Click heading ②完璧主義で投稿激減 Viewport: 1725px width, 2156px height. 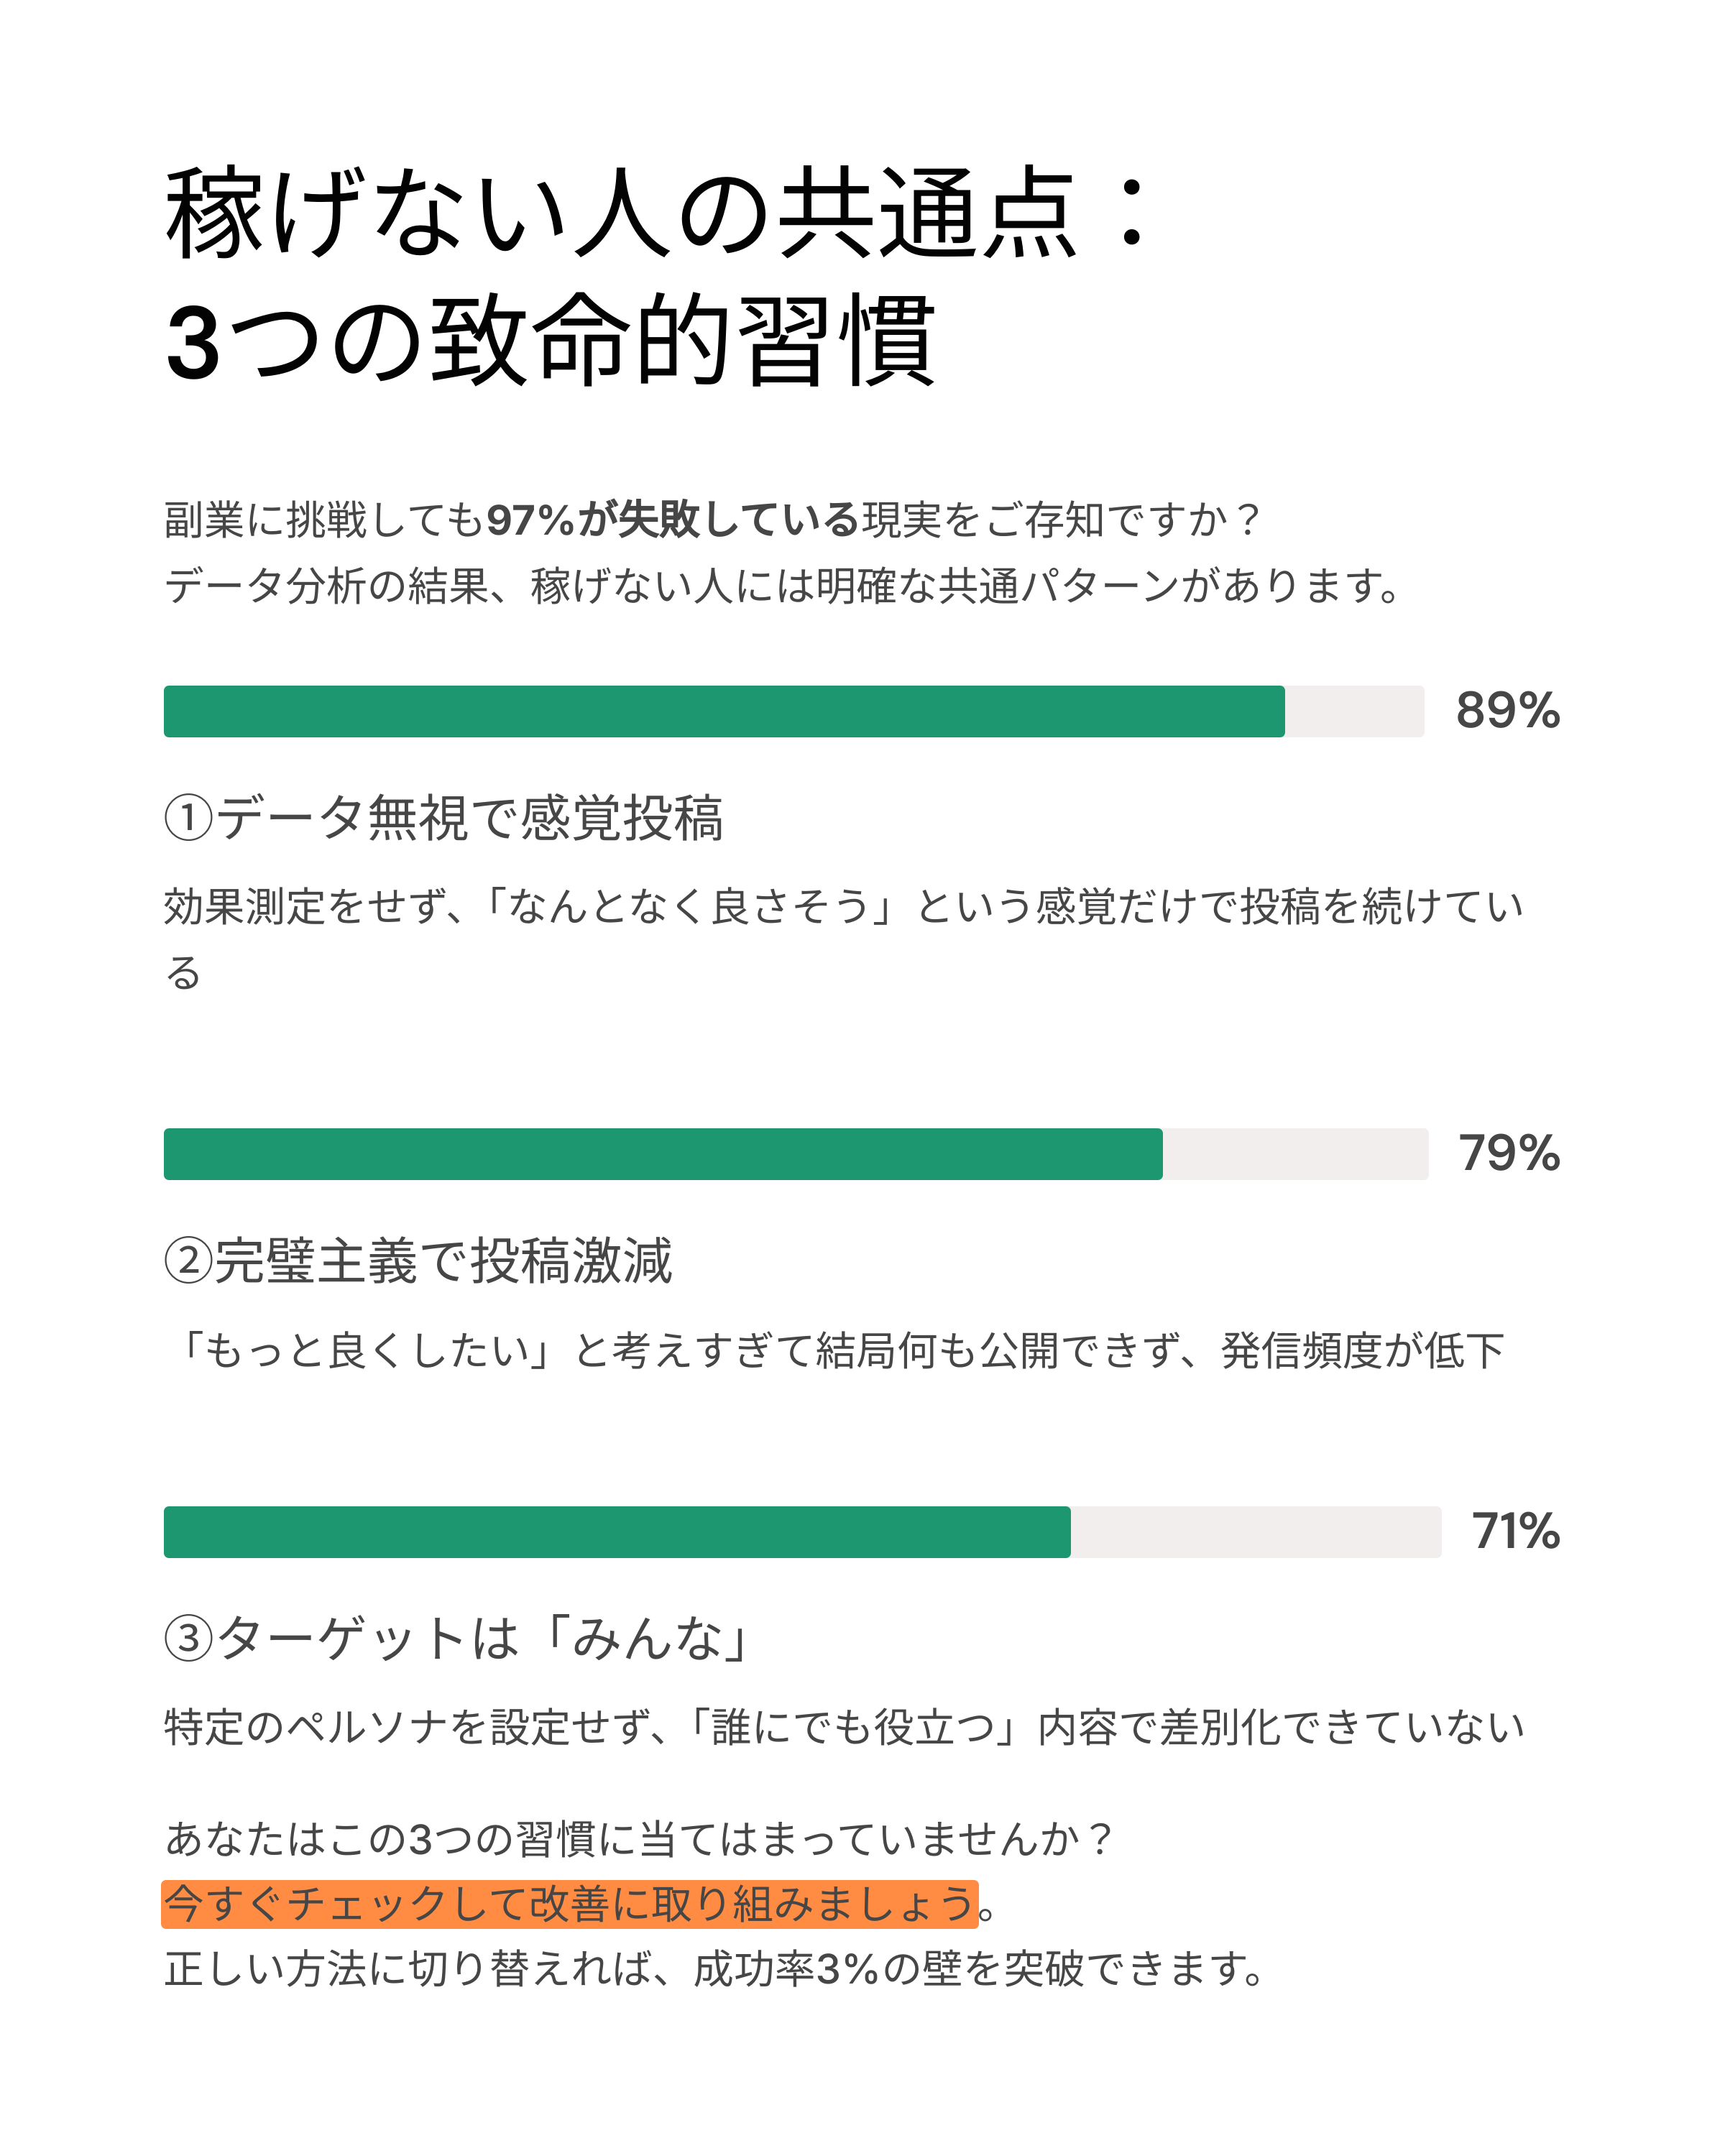[418, 1261]
